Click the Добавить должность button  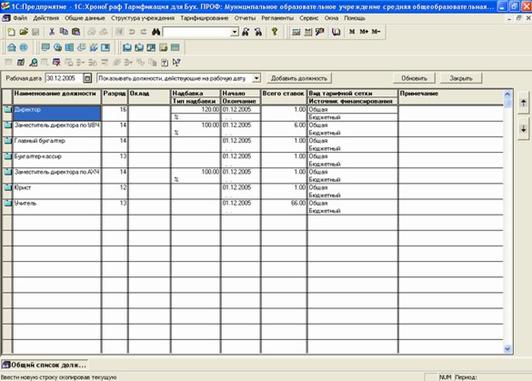tap(299, 78)
